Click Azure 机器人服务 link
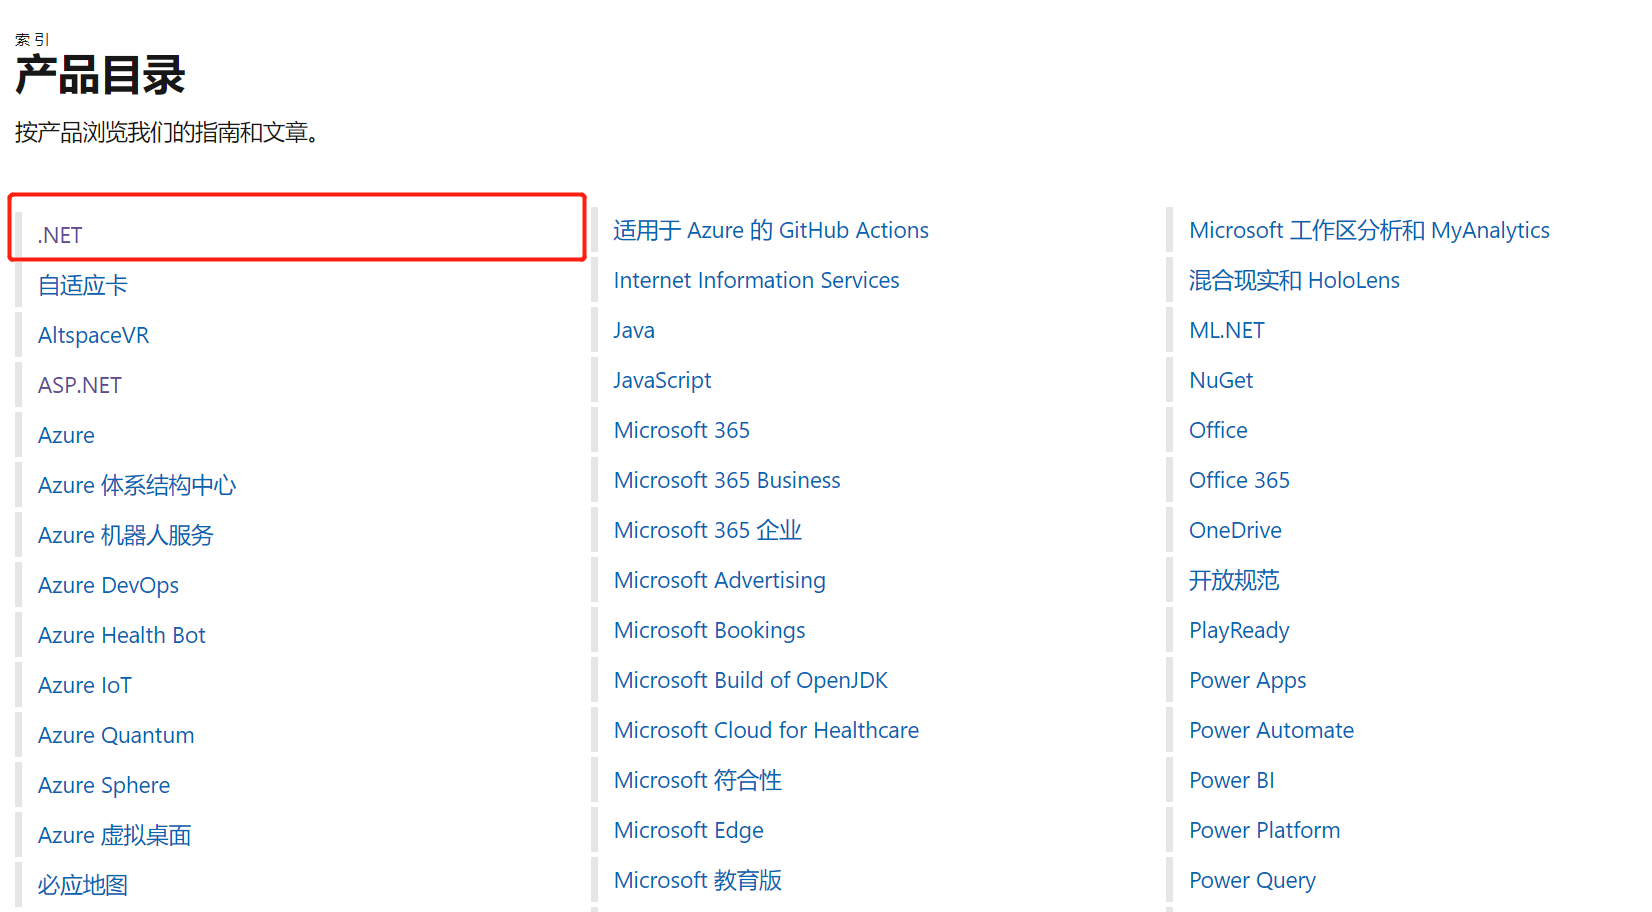The height and width of the screenshot is (912, 1652). (x=126, y=535)
